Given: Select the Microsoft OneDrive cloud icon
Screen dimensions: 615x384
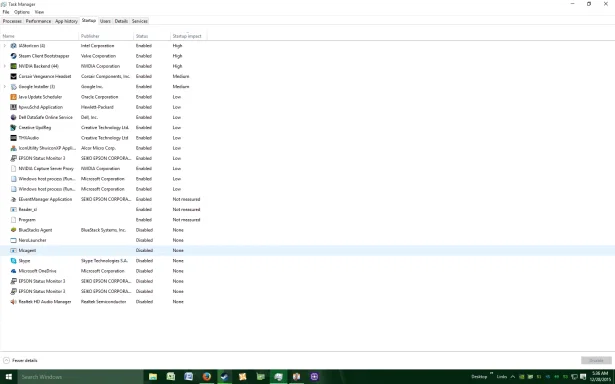Looking at the screenshot, I should pos(13,271).
